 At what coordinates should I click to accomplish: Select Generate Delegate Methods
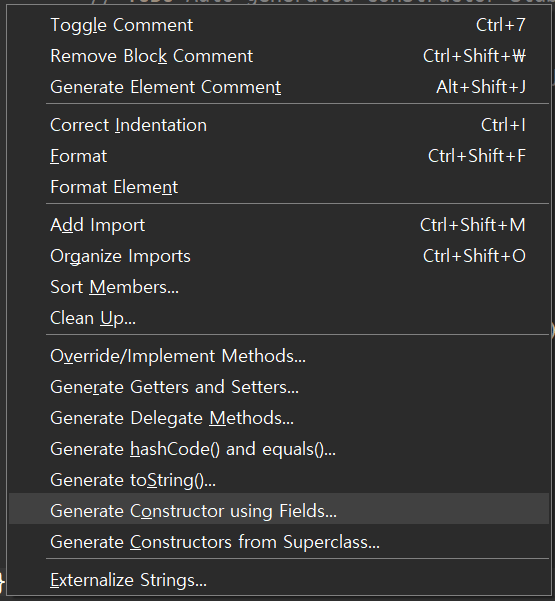tap(279, 418)
